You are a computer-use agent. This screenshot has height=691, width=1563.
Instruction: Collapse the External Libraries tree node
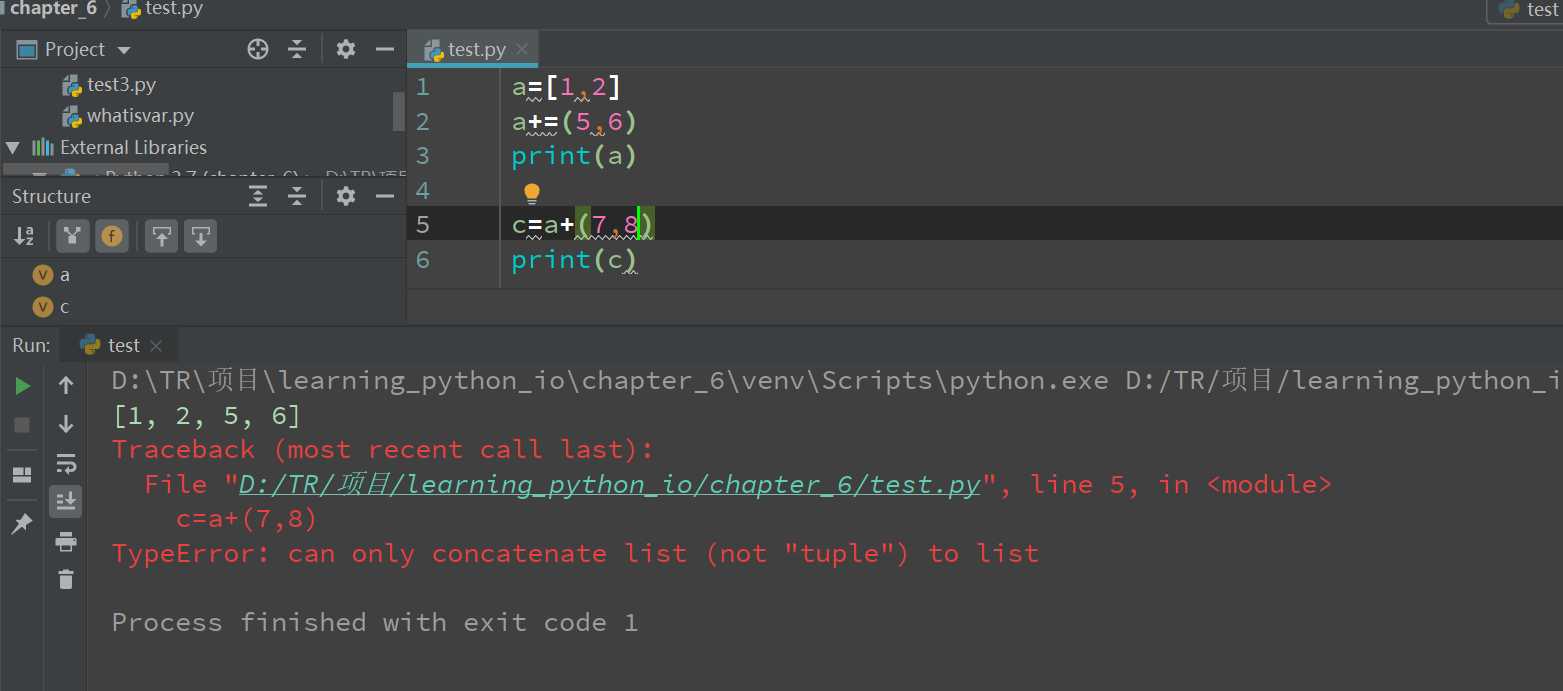13,147
